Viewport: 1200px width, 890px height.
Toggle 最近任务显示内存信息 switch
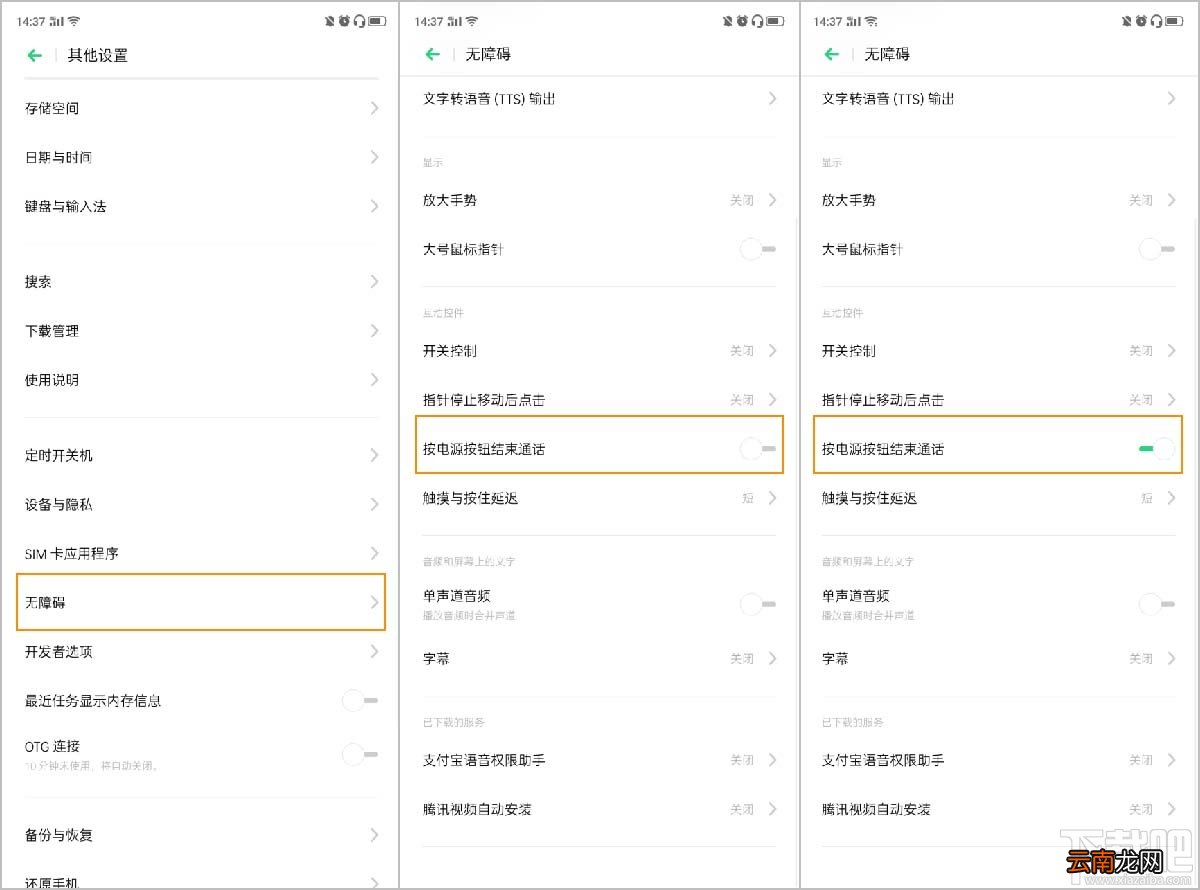(360, 700)
